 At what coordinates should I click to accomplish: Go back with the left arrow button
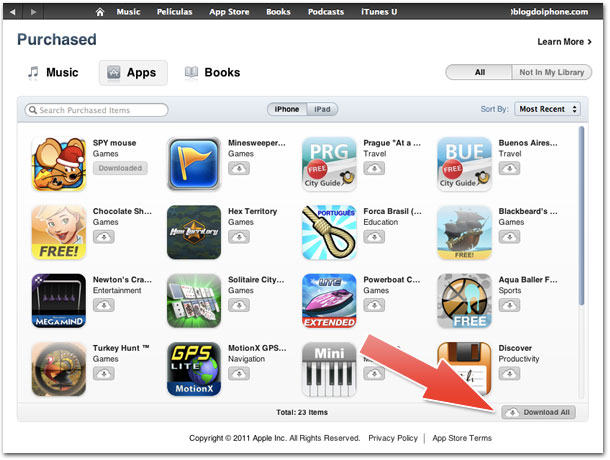click(x=12, y=12)
